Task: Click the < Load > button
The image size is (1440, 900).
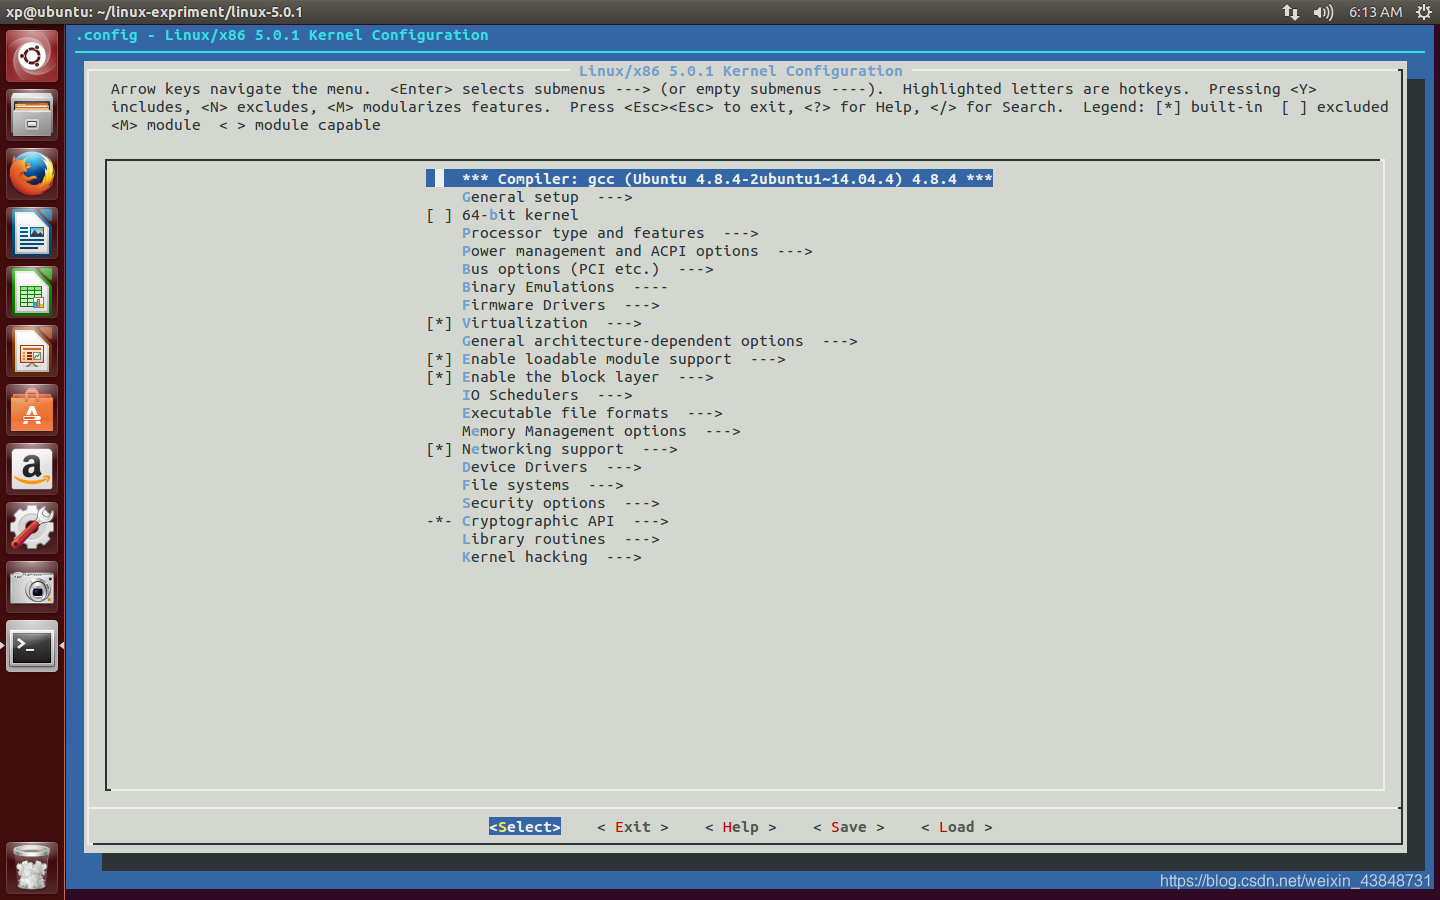Action: point(957,827)
